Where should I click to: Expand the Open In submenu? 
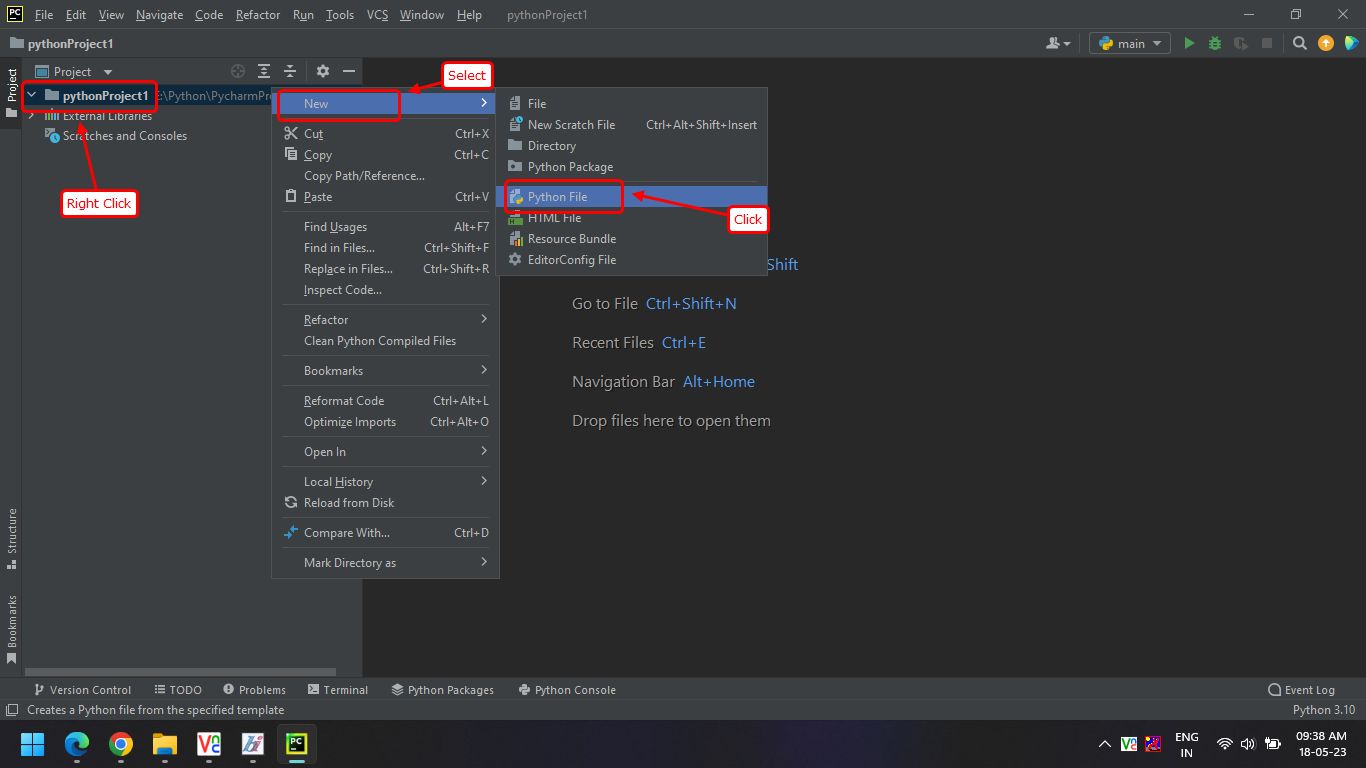pos(385,452)
